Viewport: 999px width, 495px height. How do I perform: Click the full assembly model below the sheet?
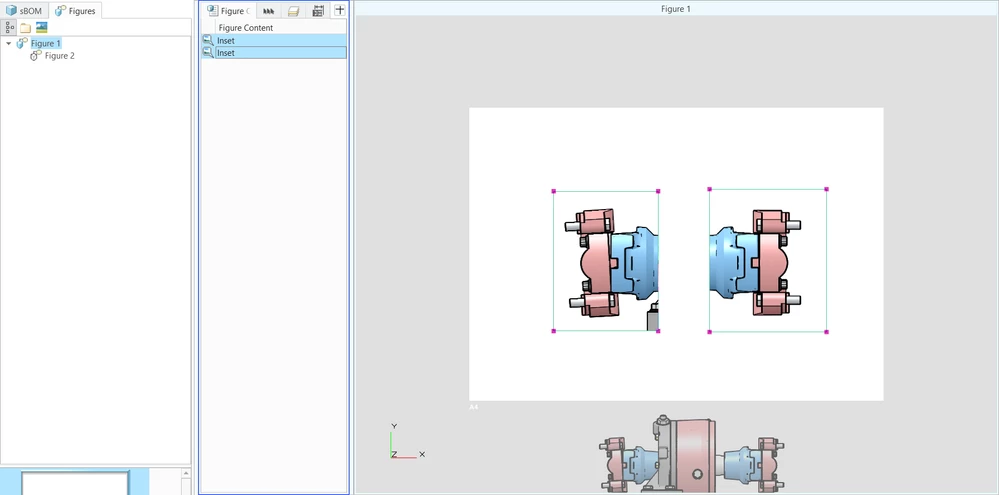[x=692, y=454]
